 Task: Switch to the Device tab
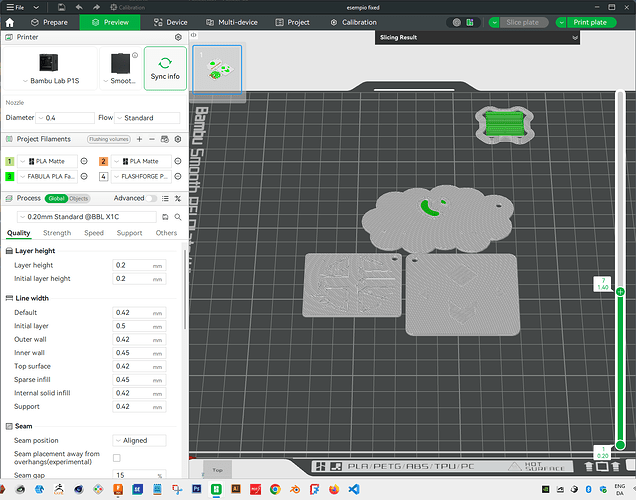click(170, 22)
